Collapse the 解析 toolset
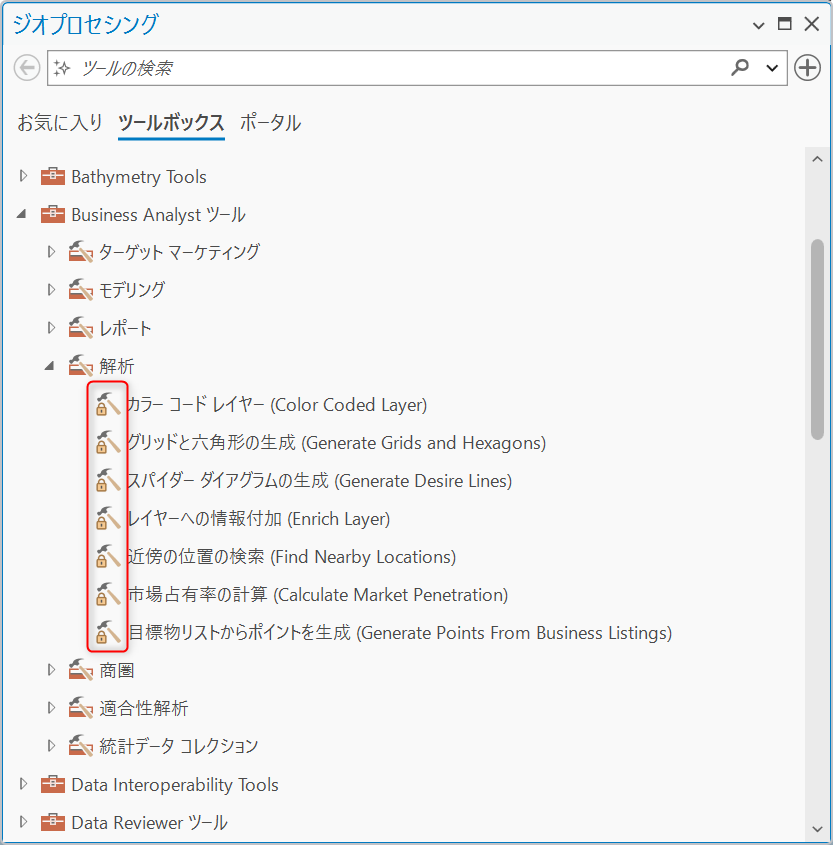833x845 pixels. pyautogui.click(x=51, y=367)
